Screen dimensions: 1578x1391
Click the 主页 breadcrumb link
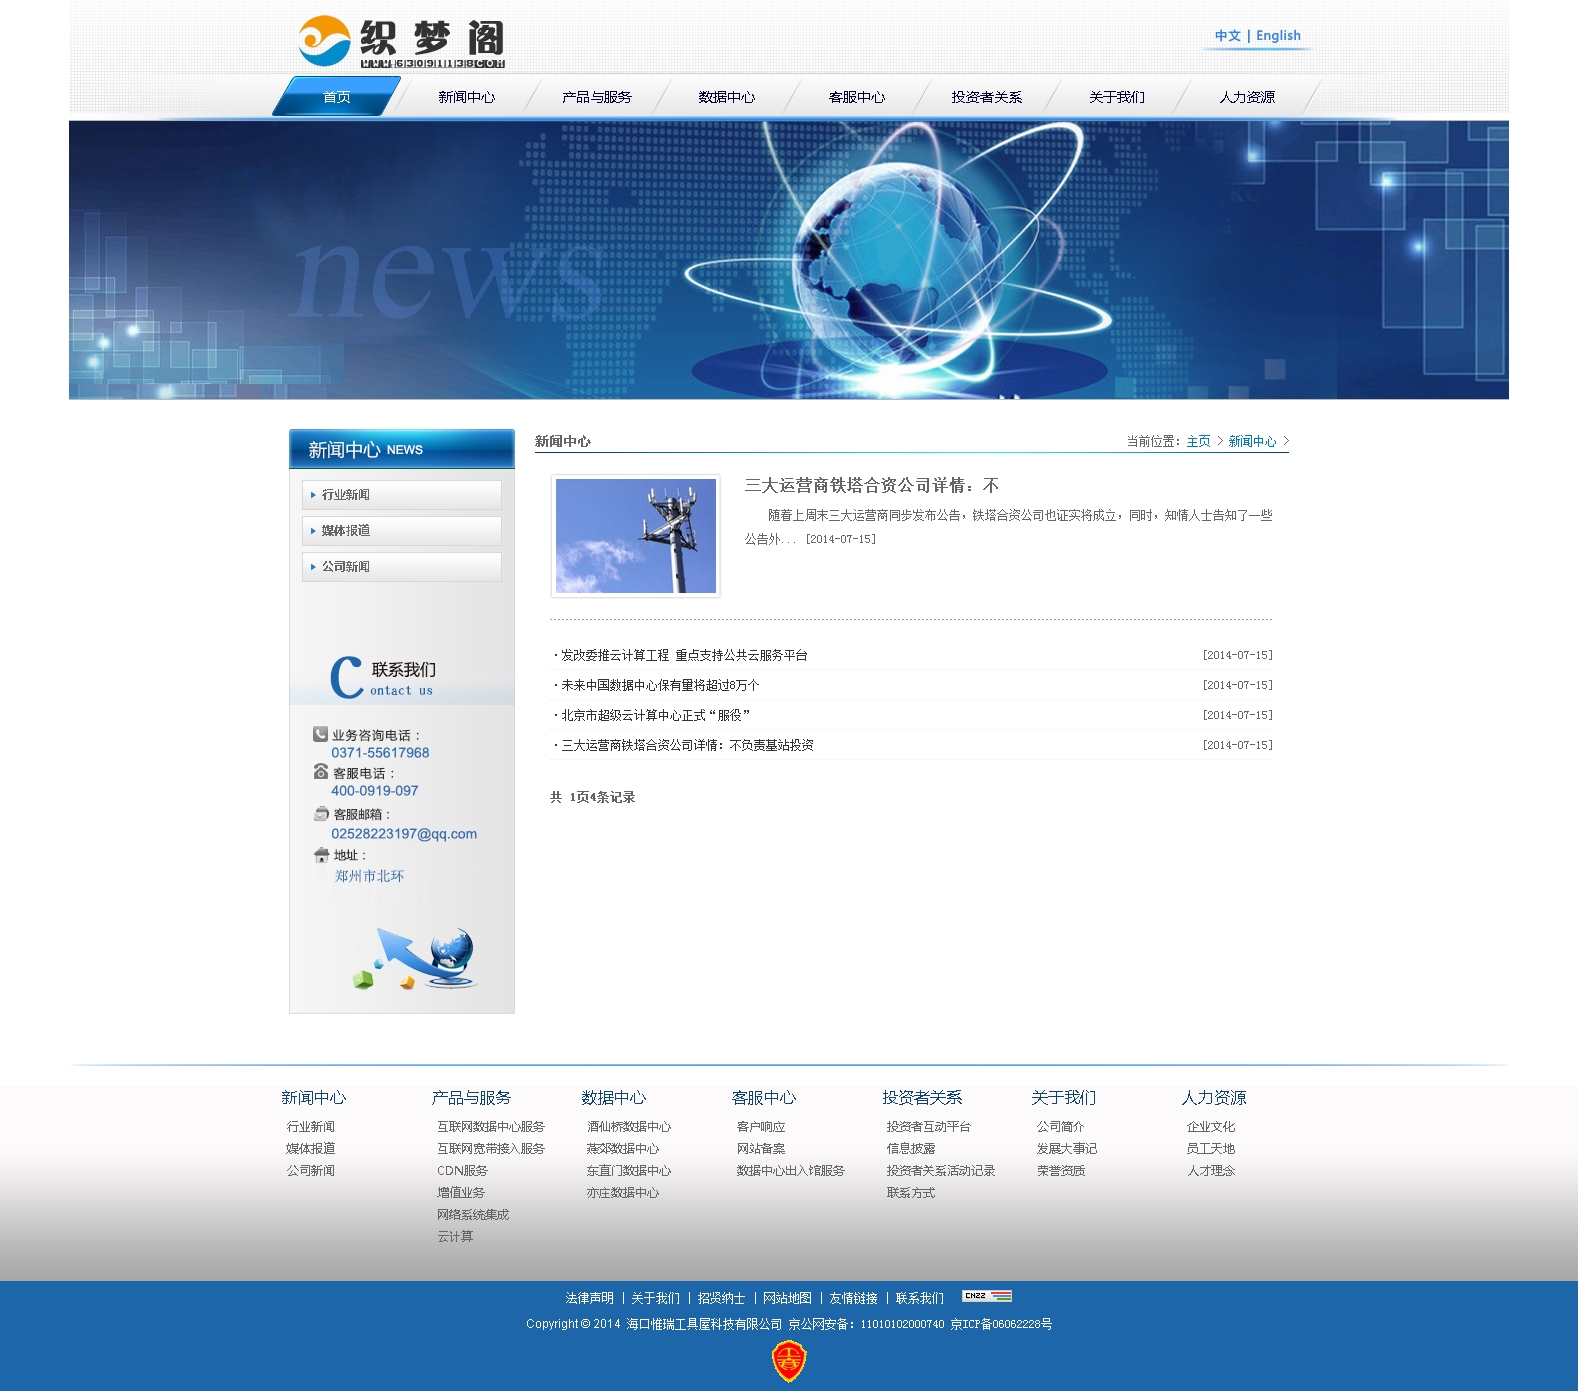coord(1198,441)
